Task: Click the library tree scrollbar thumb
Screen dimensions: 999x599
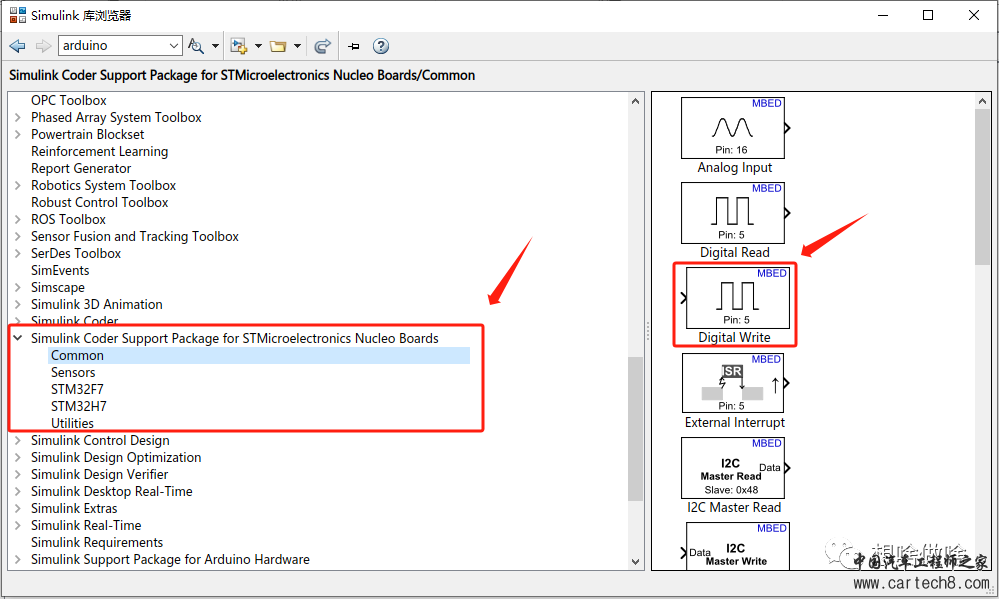Action: (635, 429)
